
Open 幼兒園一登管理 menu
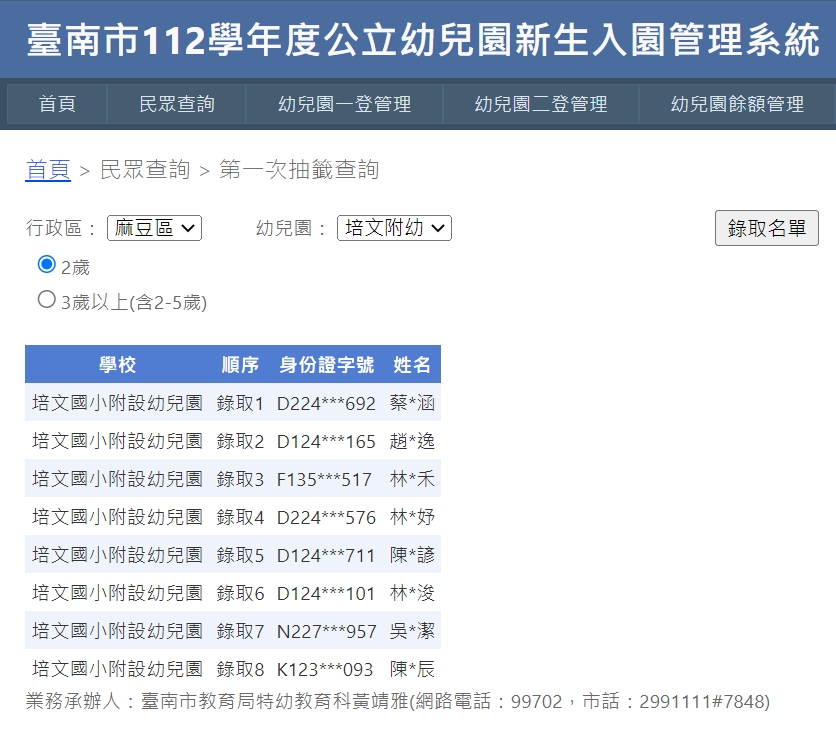coord(344,104)
